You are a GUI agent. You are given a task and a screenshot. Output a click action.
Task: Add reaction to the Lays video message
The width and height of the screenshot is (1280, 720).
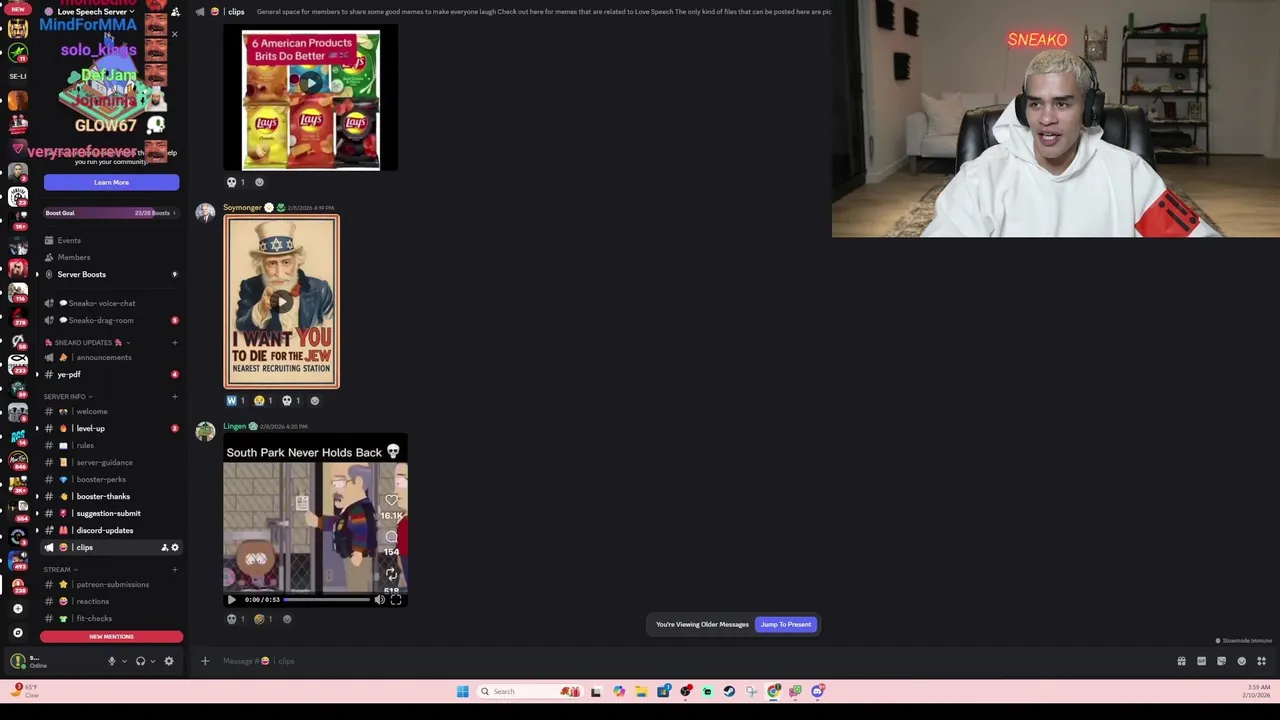[259, 182]
